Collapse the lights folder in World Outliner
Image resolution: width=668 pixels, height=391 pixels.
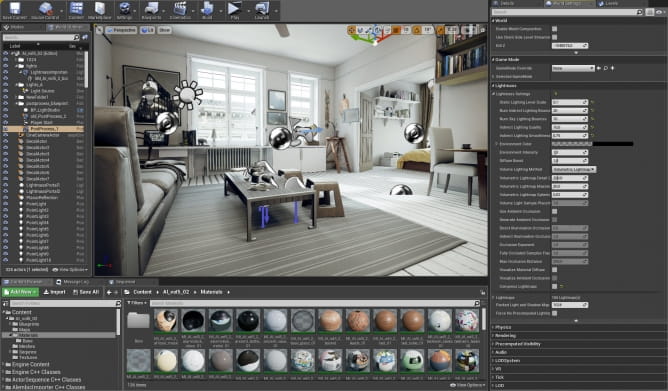(x=16, y=66)
